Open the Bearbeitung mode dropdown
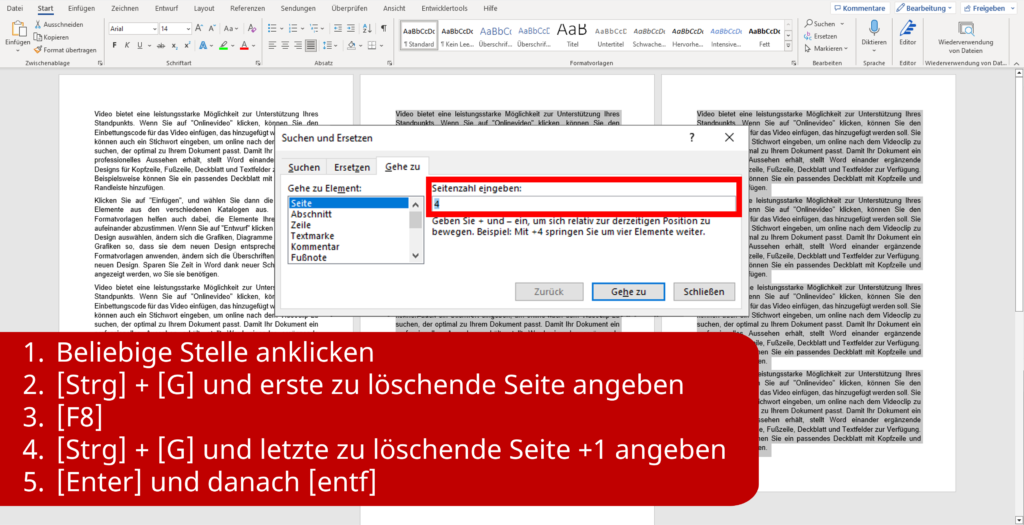This screenshot has height=525, width=1024. point(925,8)
